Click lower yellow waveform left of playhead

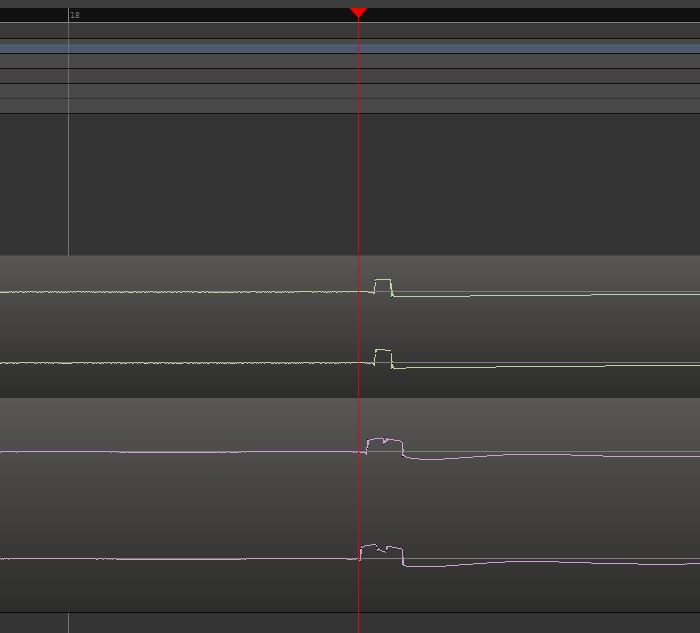click(200, 363)
